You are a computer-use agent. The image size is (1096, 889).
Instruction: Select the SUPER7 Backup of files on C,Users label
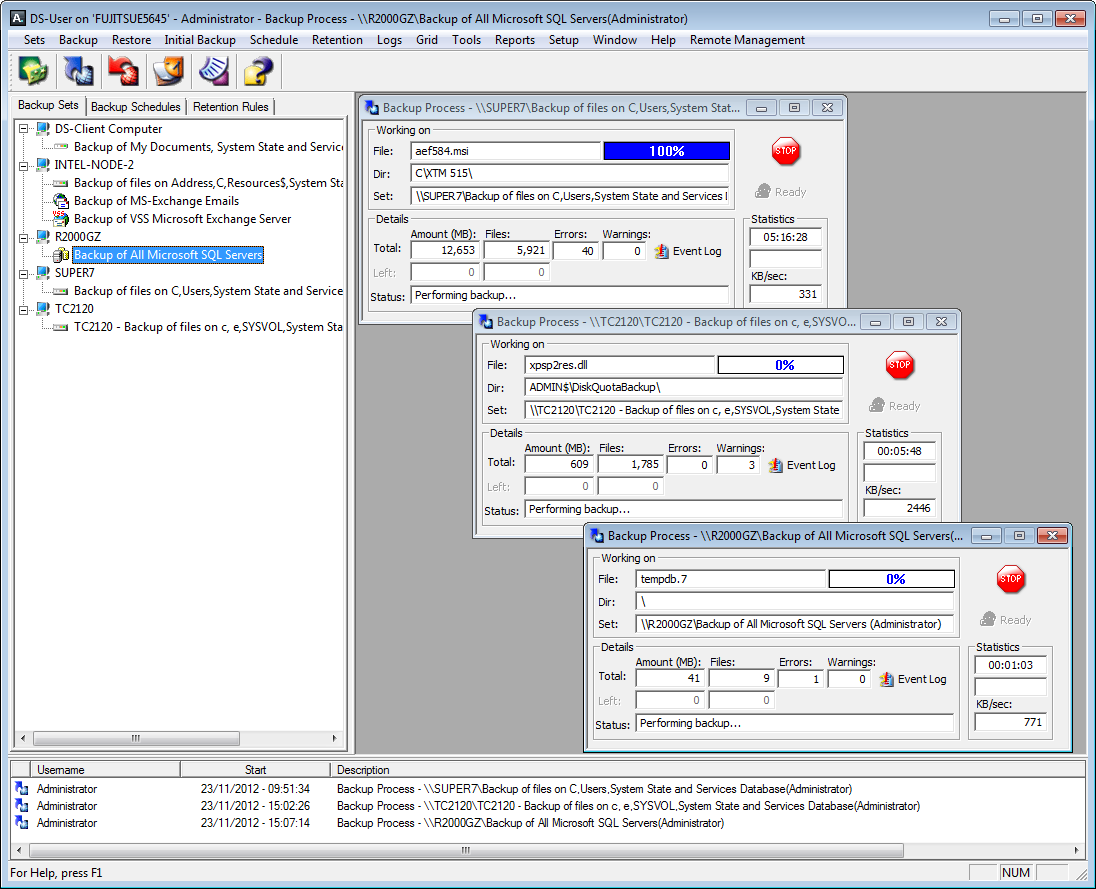point(208,291)
